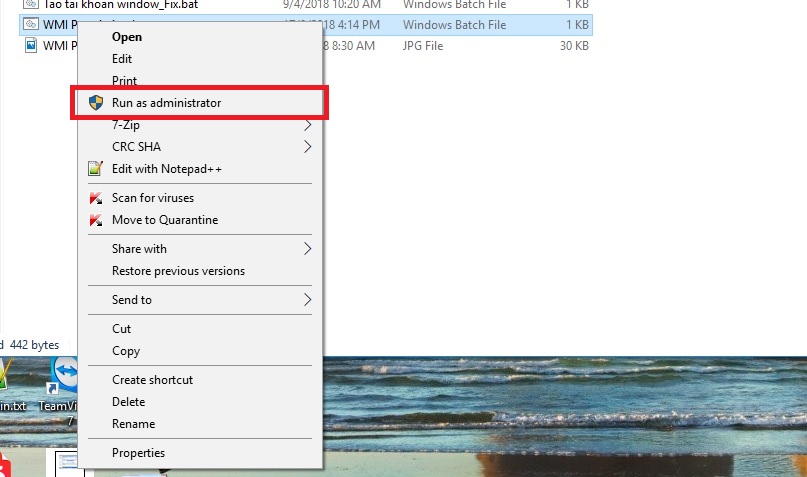Choose Rename from the context menu

133,424
